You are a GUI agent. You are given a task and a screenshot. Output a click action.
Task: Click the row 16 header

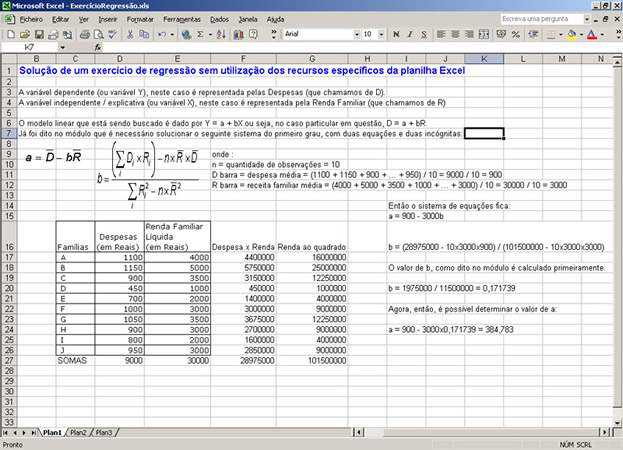click(x=8, y=245)
